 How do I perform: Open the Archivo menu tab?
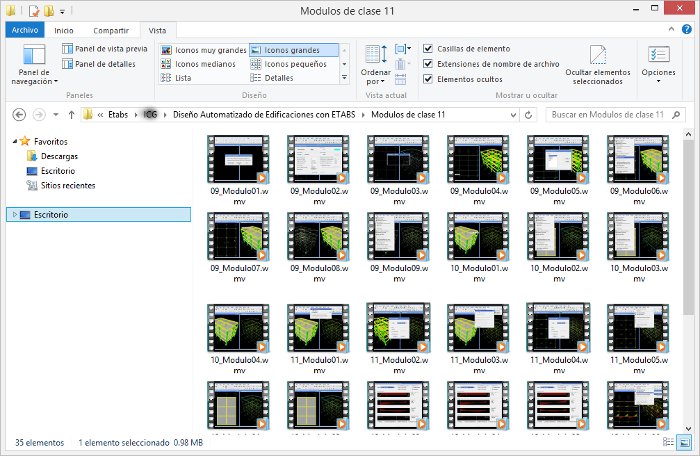click(25, 31)
